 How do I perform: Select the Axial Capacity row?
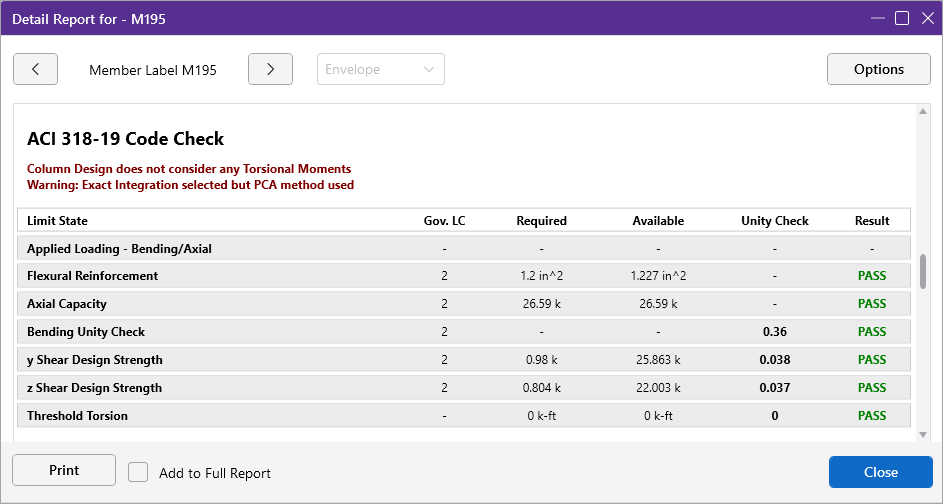[67, 304]
